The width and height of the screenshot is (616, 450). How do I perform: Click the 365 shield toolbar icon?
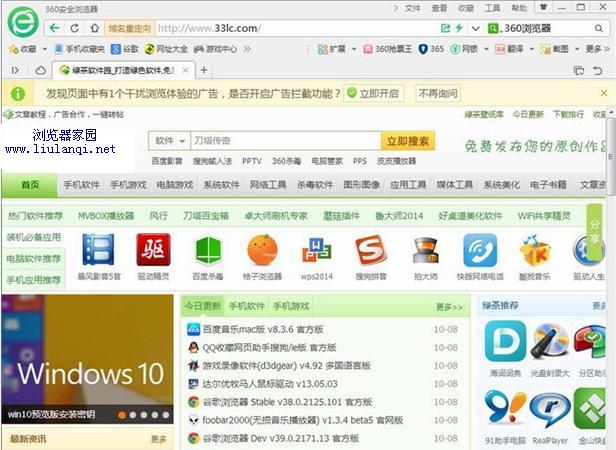click(x=431, y=49)
